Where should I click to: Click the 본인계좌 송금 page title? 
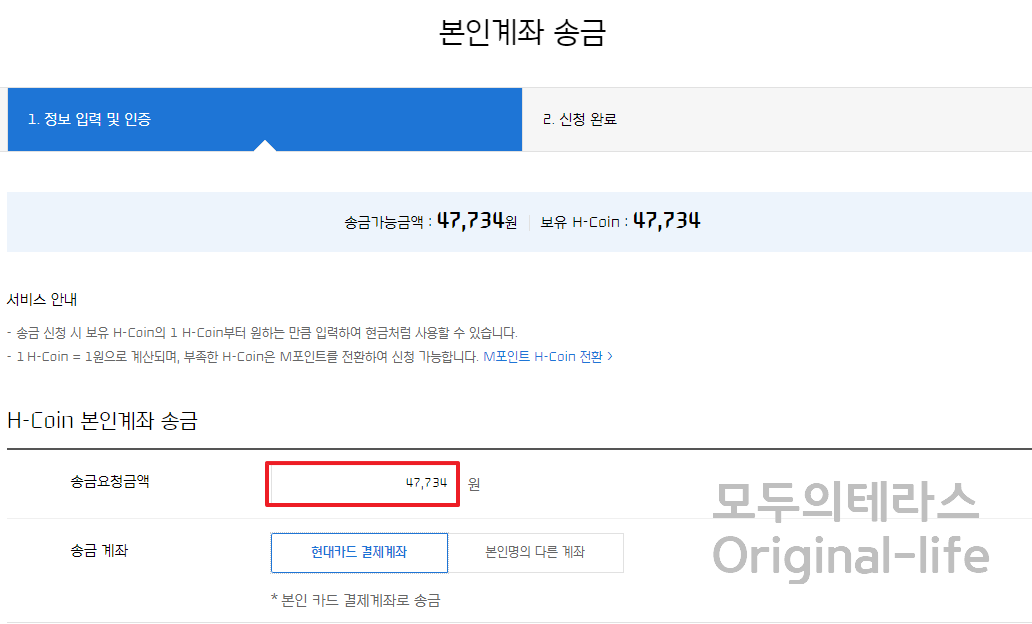click(522, 32)
